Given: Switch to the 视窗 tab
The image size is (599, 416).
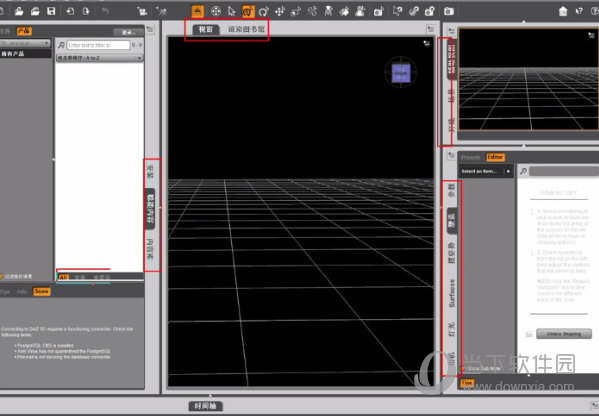Looking at the screenshot, I should point(206,30).
